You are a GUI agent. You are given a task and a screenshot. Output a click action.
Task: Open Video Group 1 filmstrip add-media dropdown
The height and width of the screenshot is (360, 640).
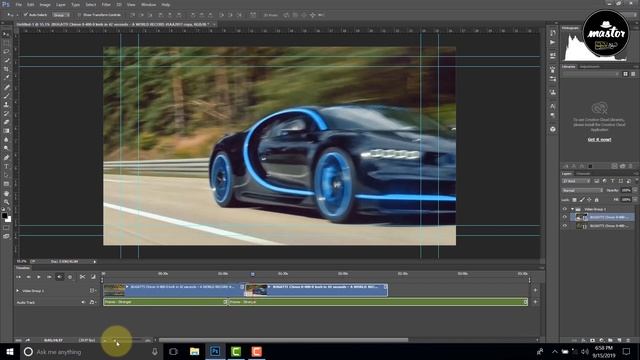[x=93, y=291]
